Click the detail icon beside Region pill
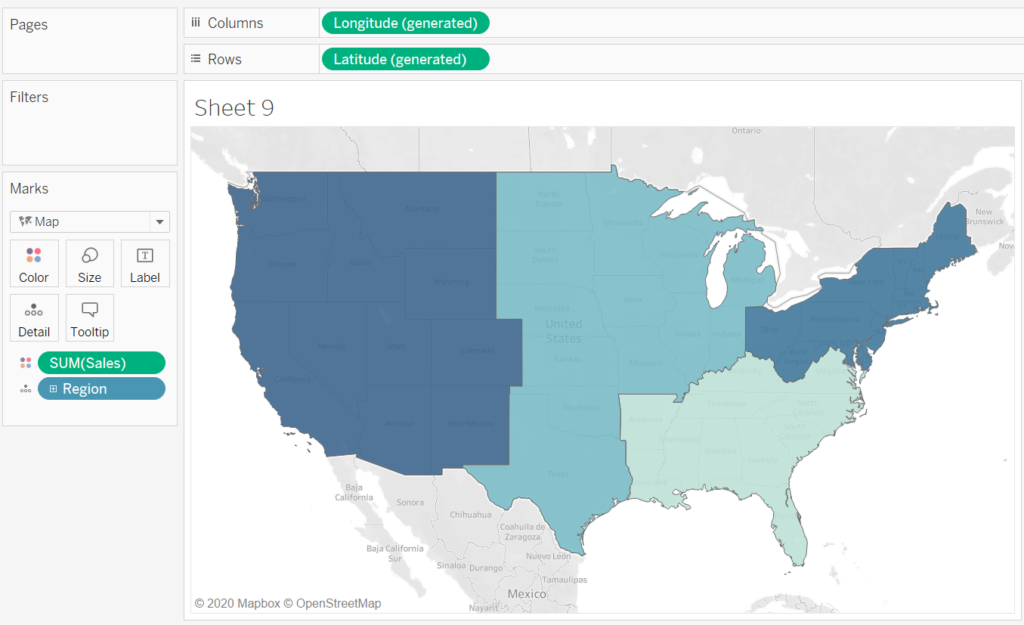Viewport: 1024px width, 625px height. [25, 389]
